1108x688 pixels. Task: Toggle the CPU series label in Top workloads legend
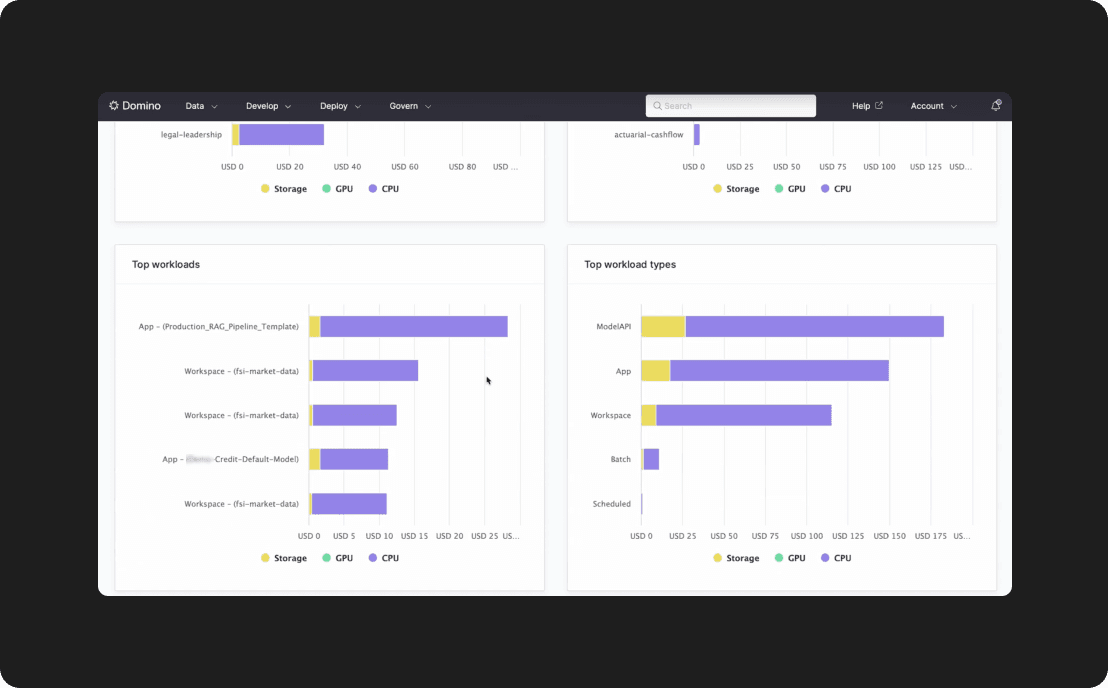[389, 558]
